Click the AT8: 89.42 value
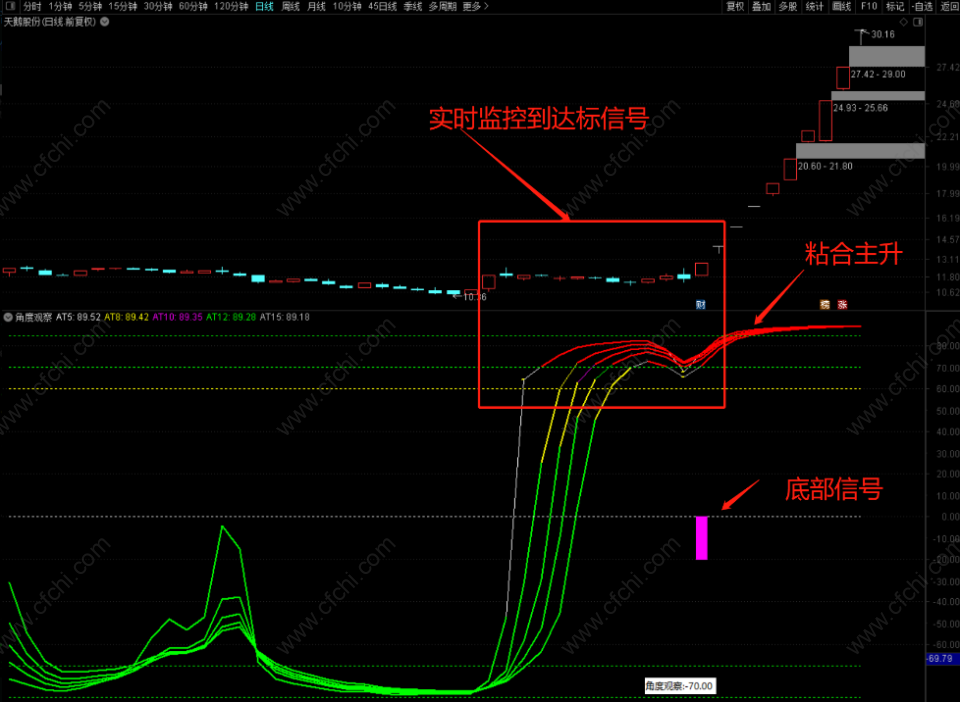Viewport: 960px width, 702px height. click(x=127, y=317)
